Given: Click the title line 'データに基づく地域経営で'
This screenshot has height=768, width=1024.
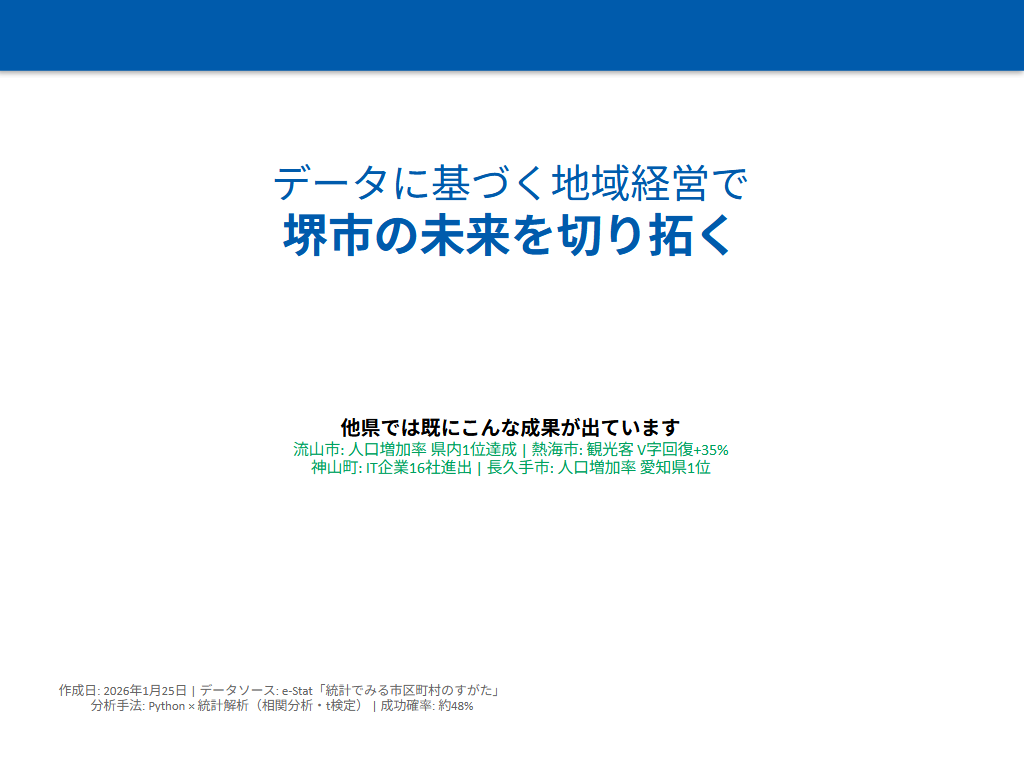Looking at the screenshot, I should point(510,184).
